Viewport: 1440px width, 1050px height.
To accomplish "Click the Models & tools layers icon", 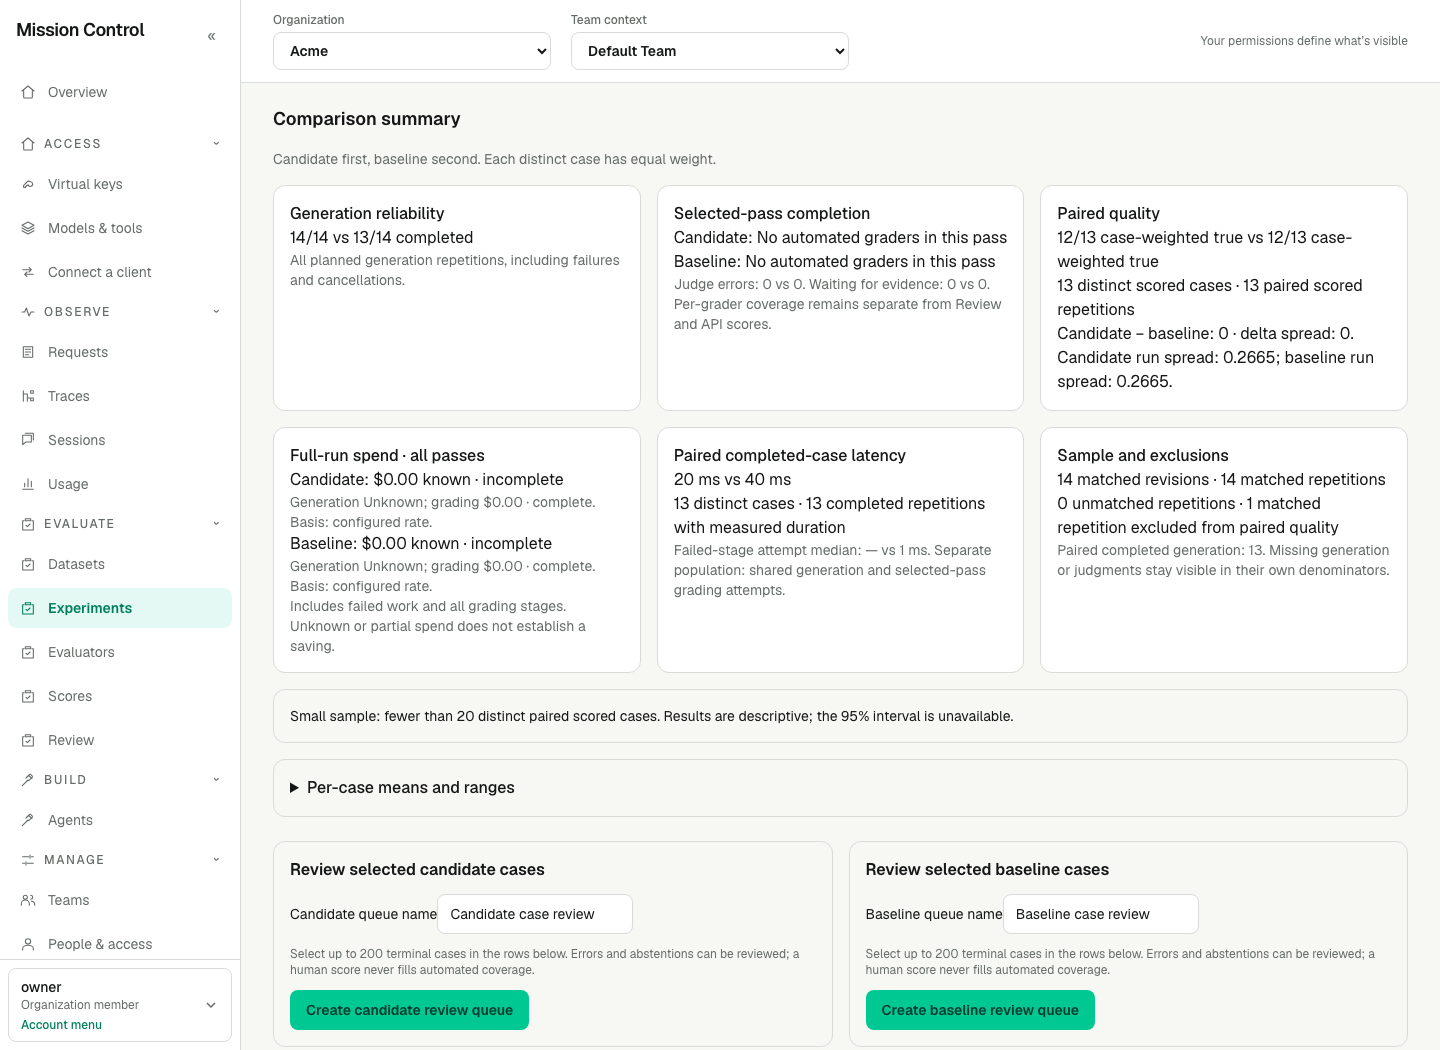I will 28,228.
